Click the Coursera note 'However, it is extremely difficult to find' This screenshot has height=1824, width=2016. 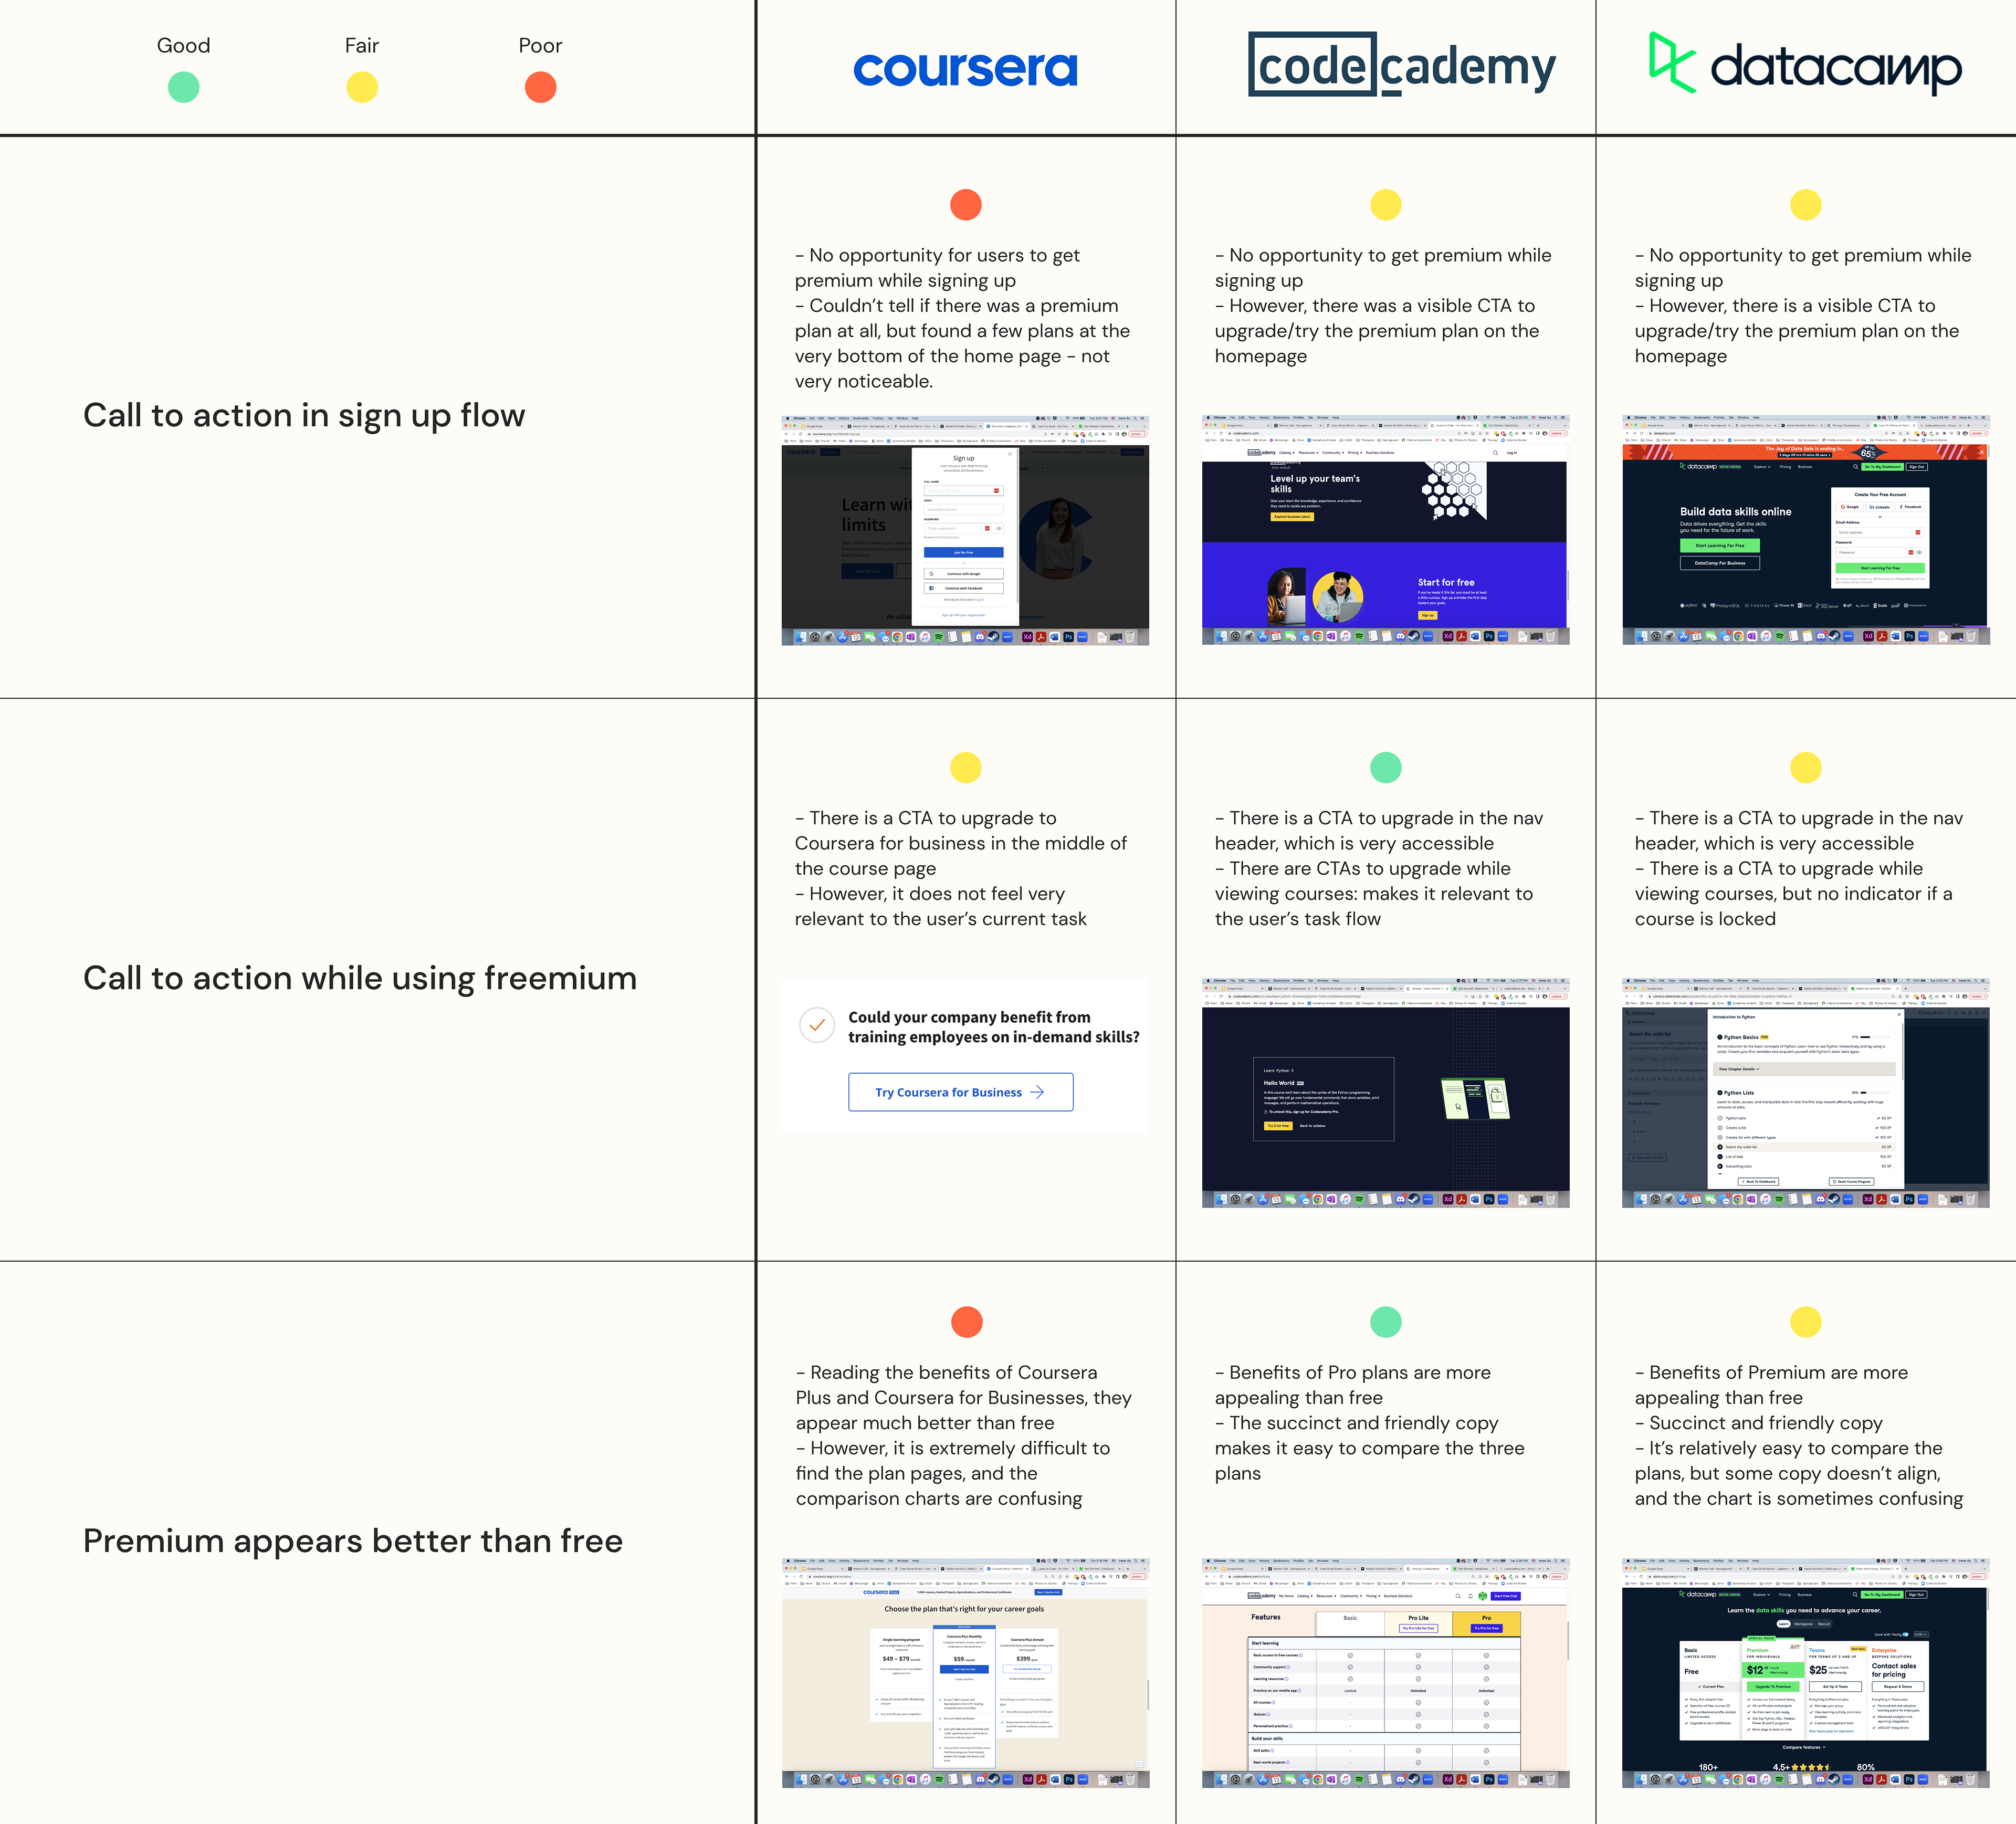[953, 1473]
